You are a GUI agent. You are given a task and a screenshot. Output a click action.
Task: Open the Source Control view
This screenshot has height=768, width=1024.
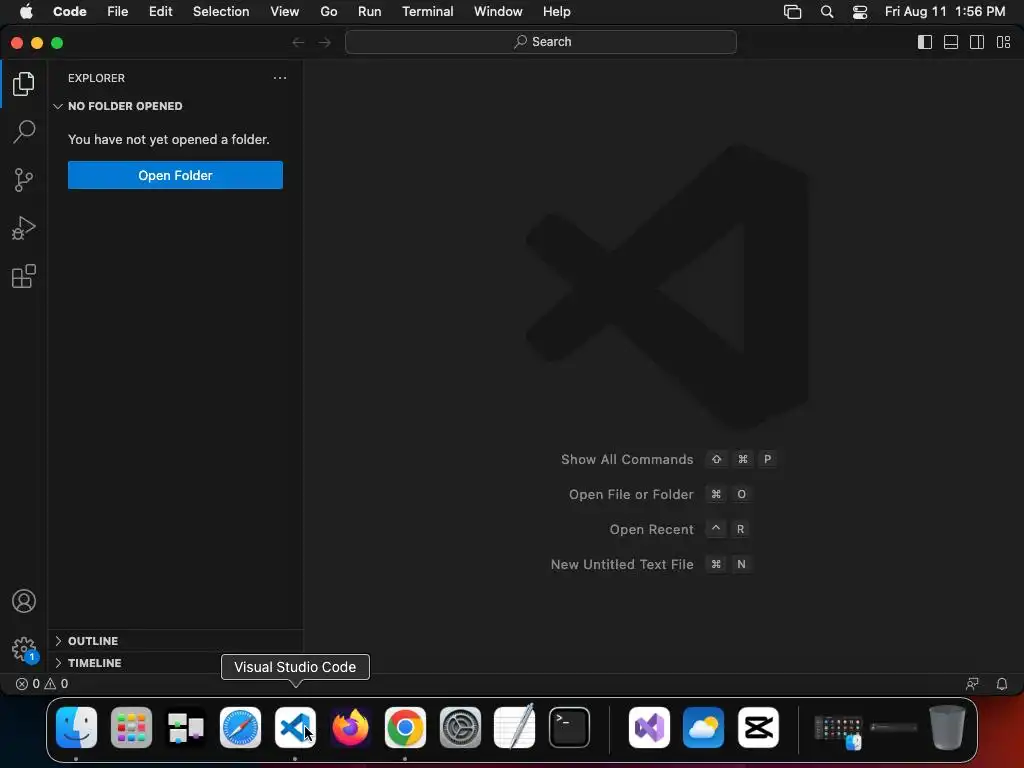pos(24,180)
